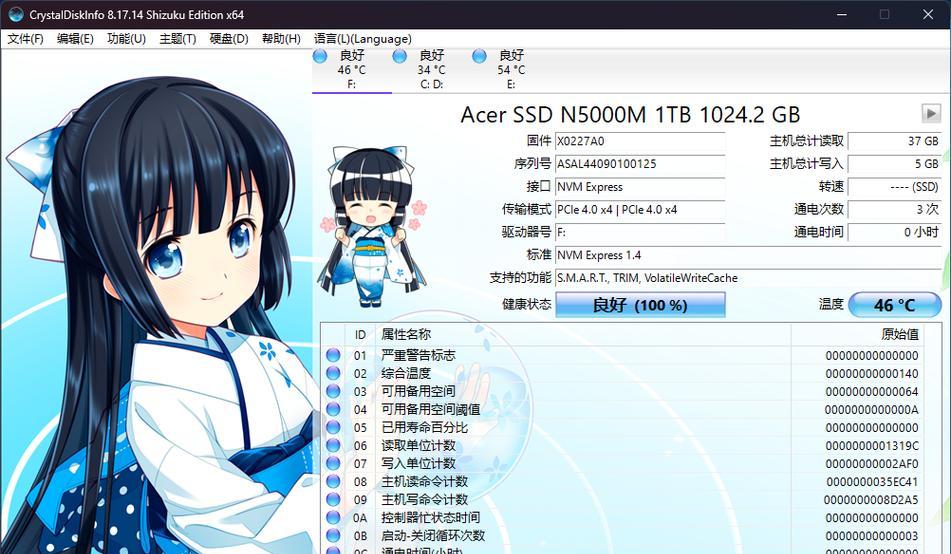This screenshot has width=951, height=554.
Task: Click the power on count value 3 次
Action: [x=895, y=209]
